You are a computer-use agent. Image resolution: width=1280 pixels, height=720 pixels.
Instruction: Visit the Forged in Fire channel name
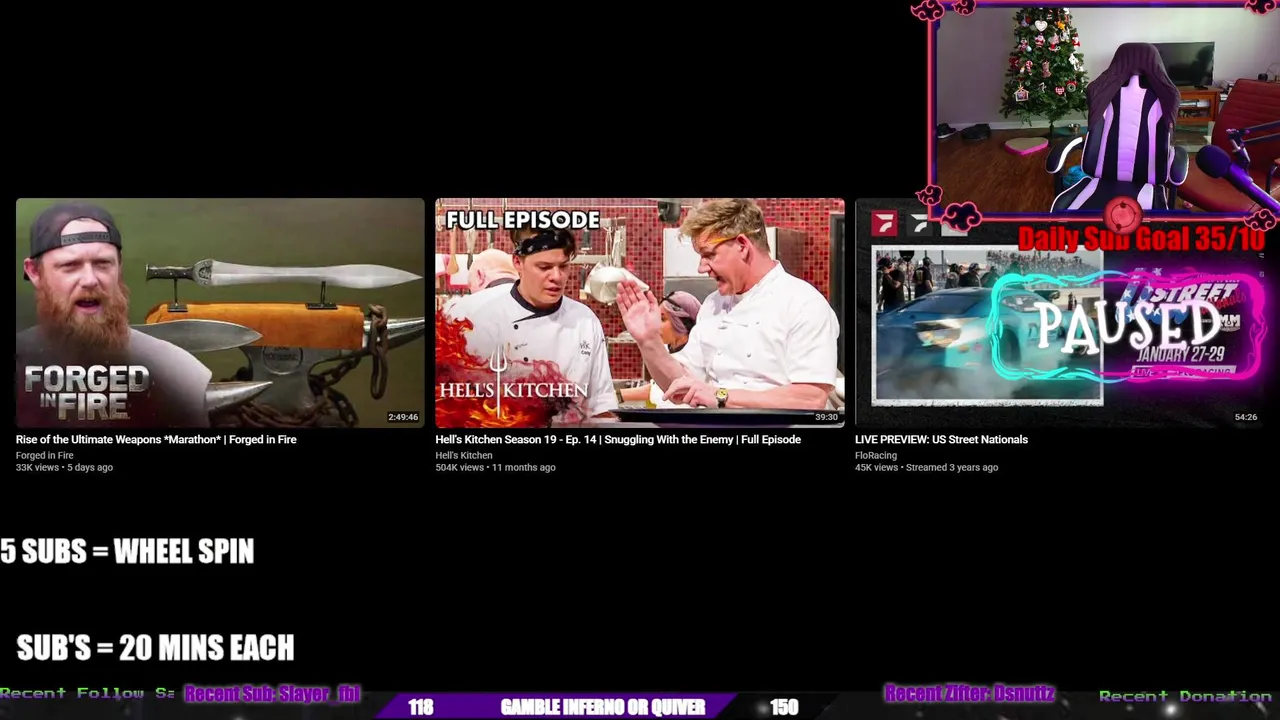coord(44,455)
